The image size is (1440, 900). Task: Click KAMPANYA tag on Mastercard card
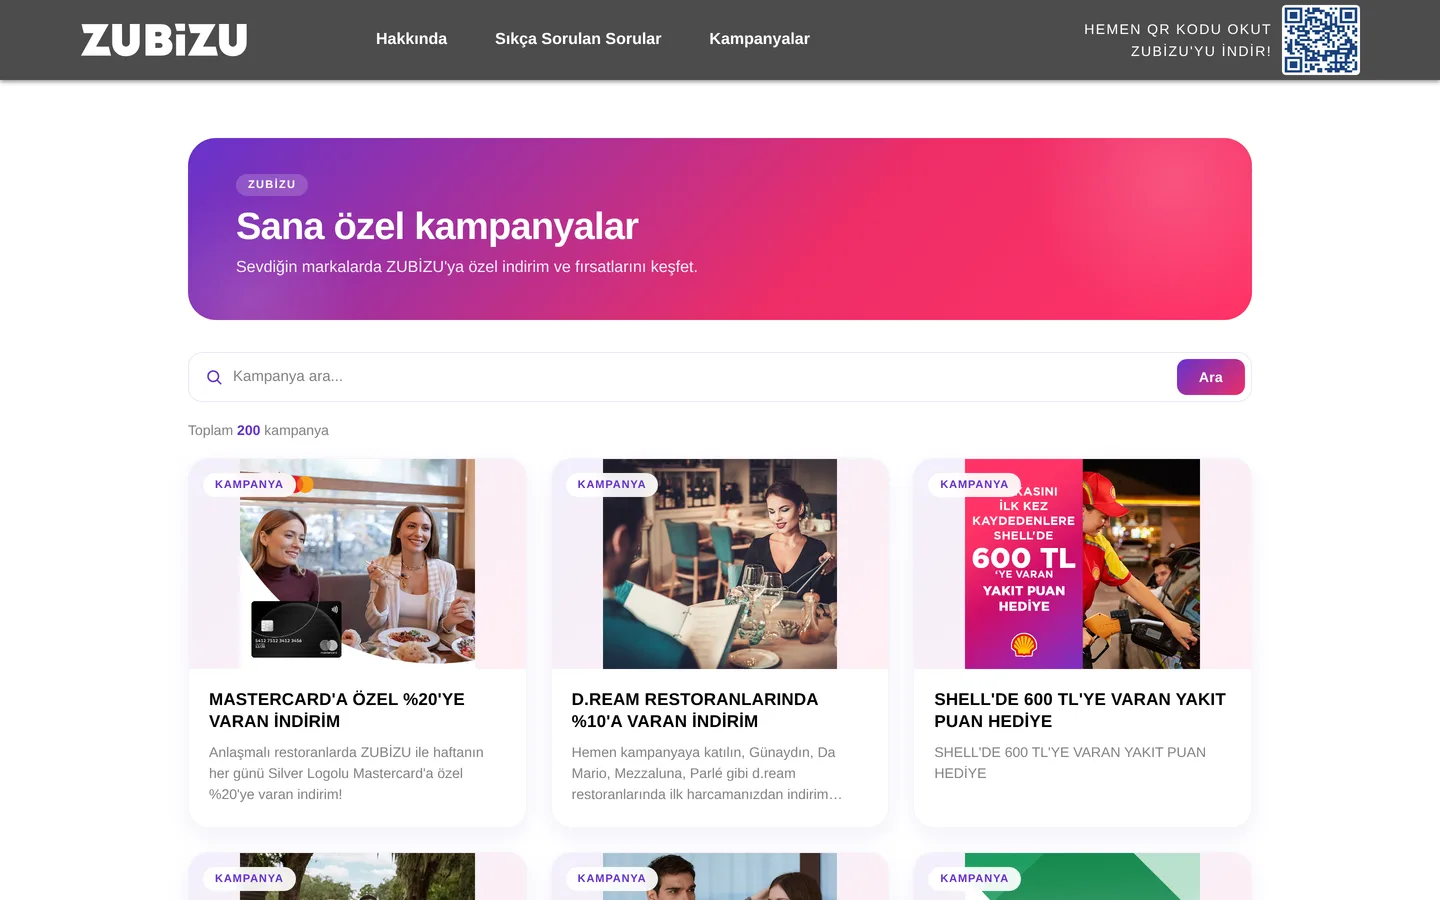249,484
